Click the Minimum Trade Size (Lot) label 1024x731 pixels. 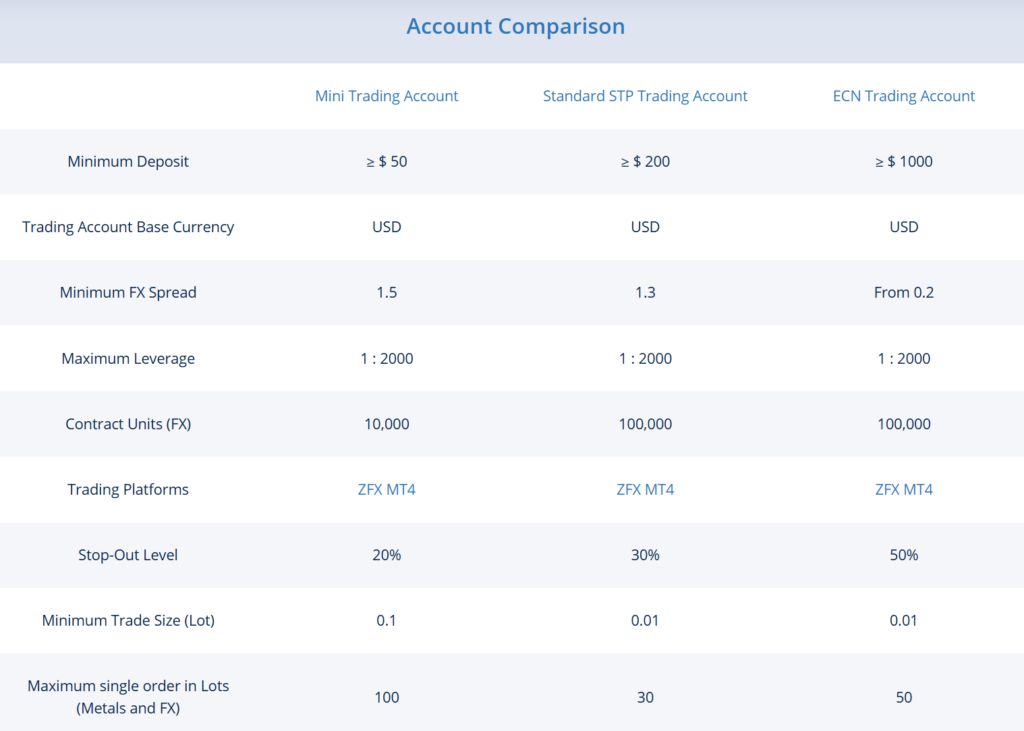pos(128,620)
